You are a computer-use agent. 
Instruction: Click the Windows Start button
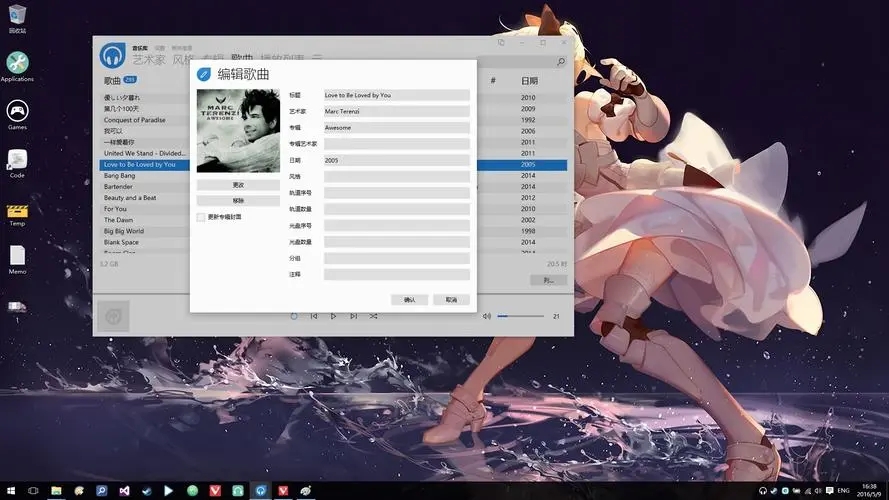[10, 491]
